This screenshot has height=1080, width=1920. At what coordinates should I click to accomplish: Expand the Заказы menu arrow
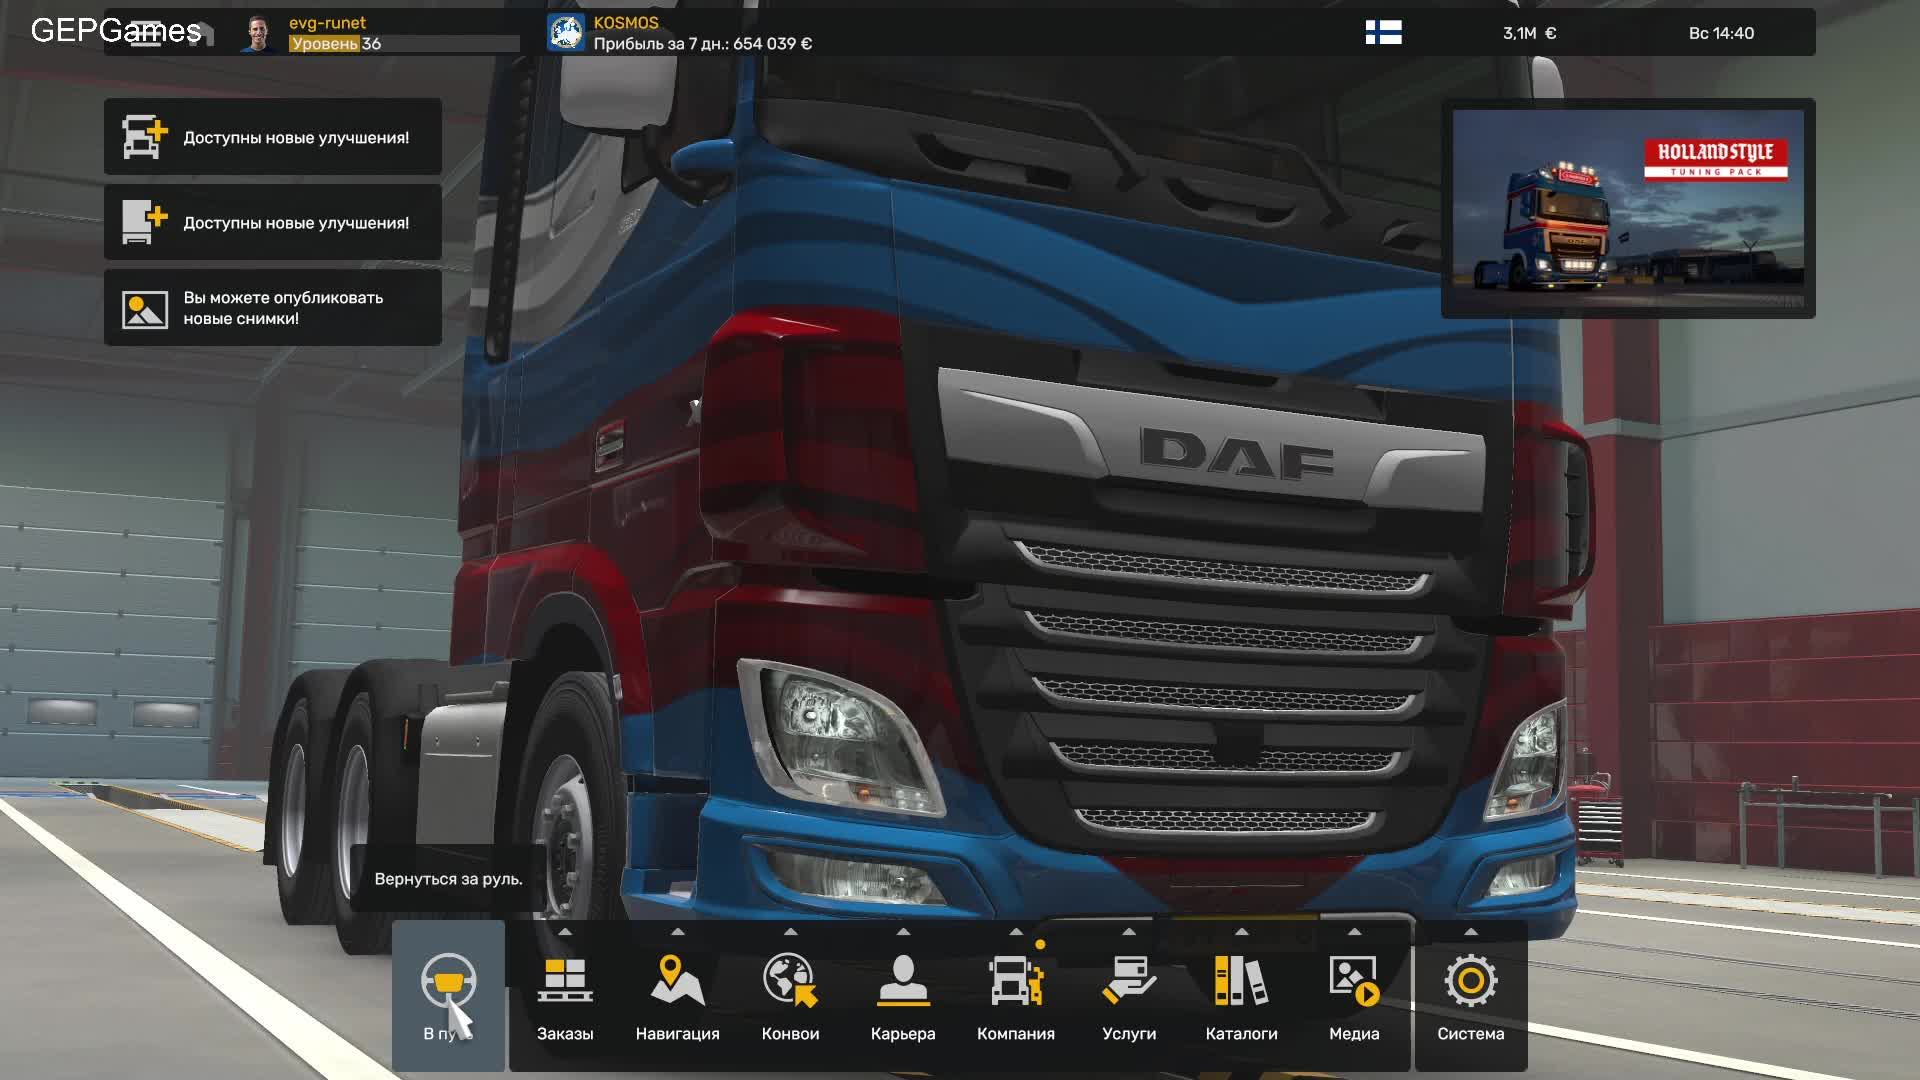coord(565,931)
